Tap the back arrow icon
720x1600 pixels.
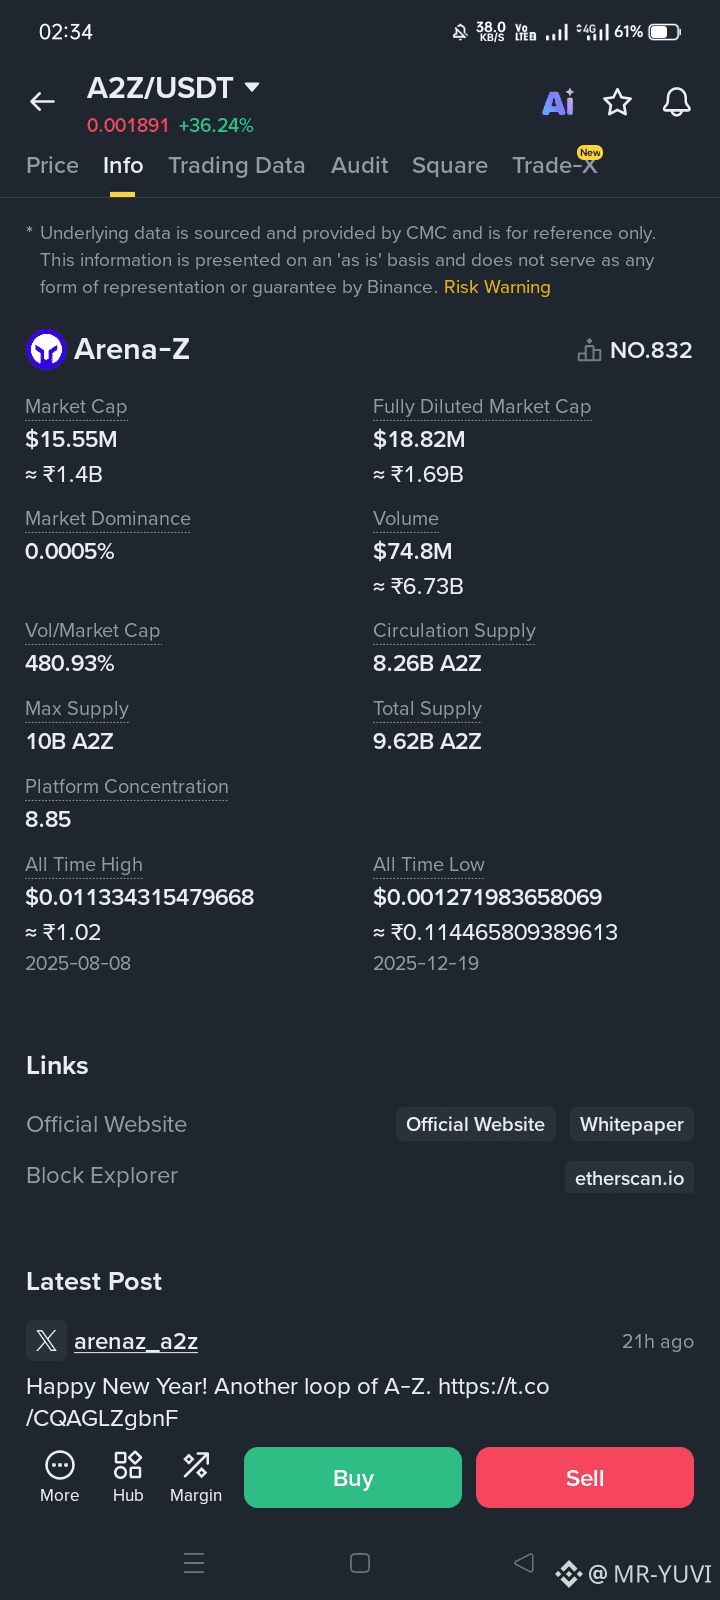tap(42, 101)
